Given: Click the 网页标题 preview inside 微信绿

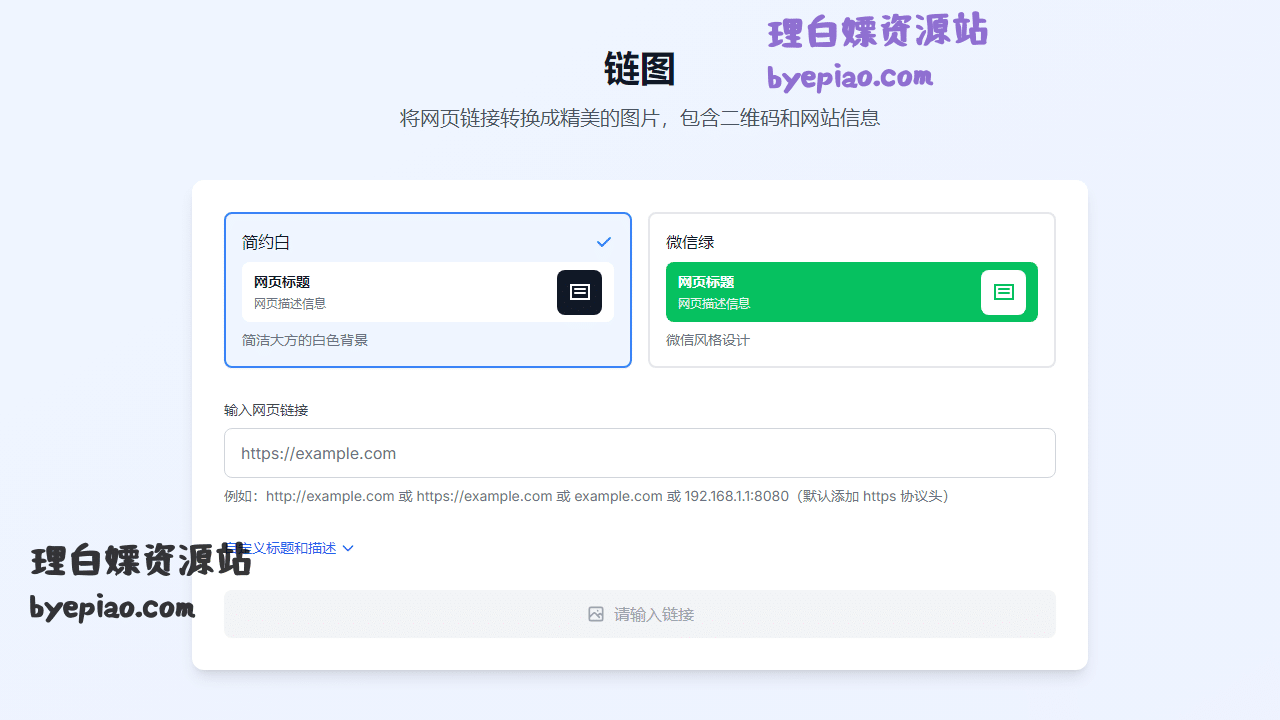Looking at the screenshot, I should click(706, 281).
